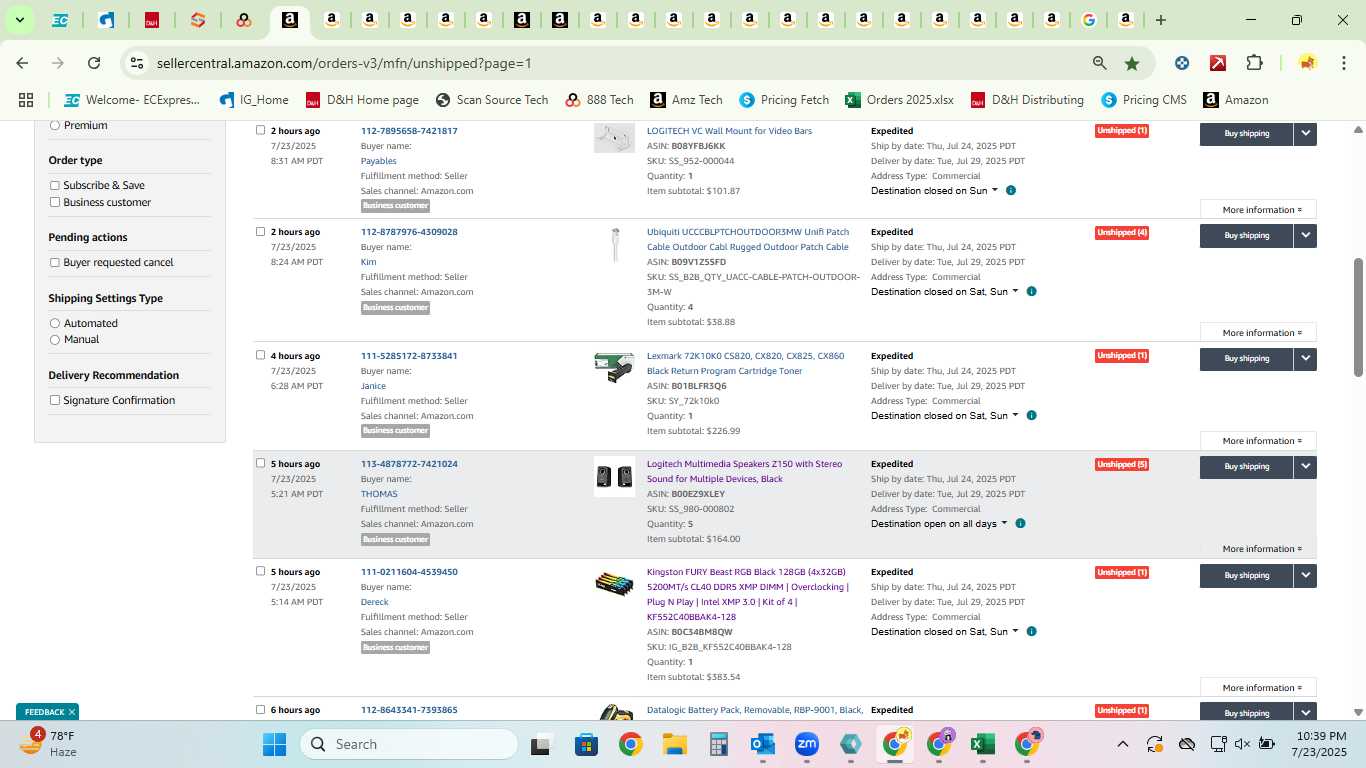
Task: Open the Pricing Fetch bookmark
Action: coord(784,100)
